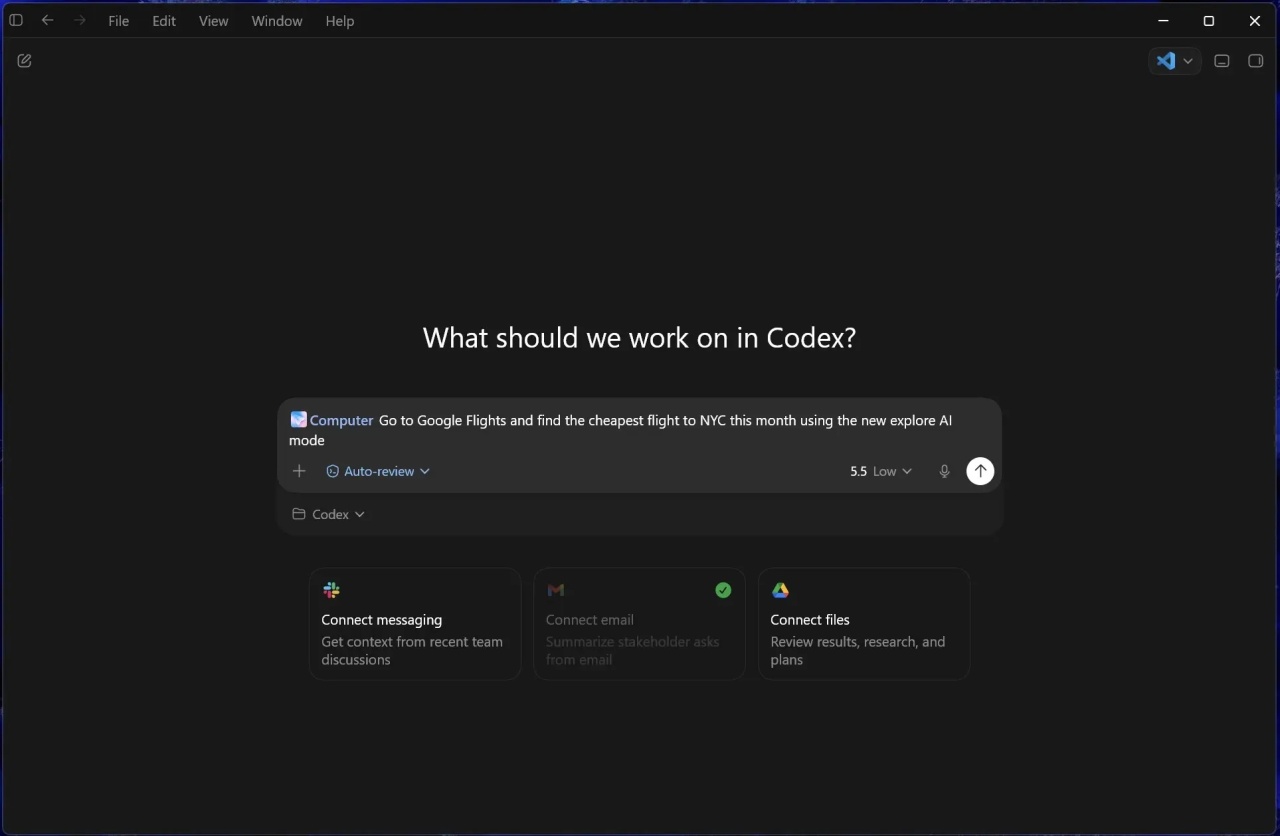Click the Gmail logo icon
The height and width of the screenshot is (836, 1280).
point(556,591)
